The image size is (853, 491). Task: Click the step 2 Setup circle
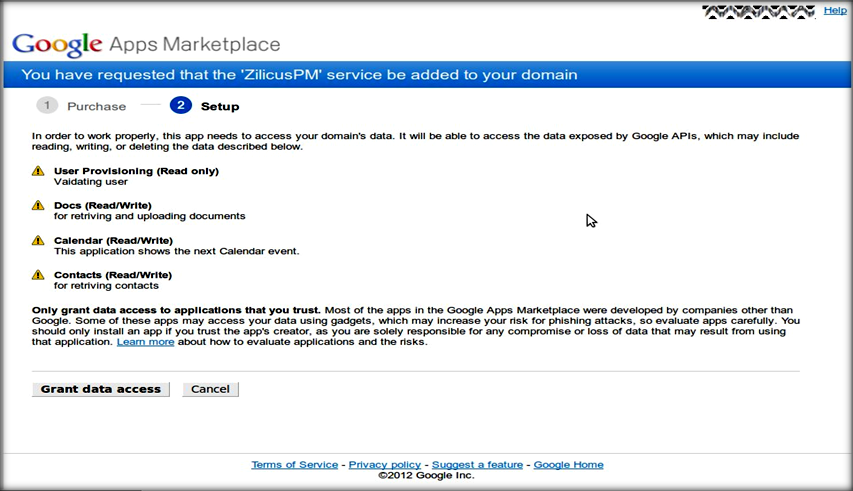click(x=181, y=105)
